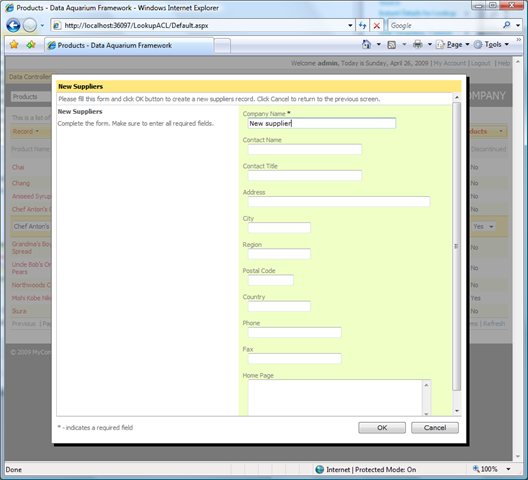The height and width of the screenshot is (480, 528).
Task: Click the form's vertical scrollbar thumb
Action: [456, 247]
